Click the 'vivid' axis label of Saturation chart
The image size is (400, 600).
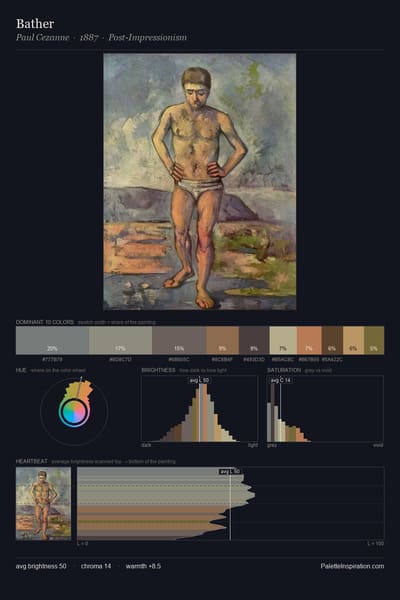tap(378, 445)
